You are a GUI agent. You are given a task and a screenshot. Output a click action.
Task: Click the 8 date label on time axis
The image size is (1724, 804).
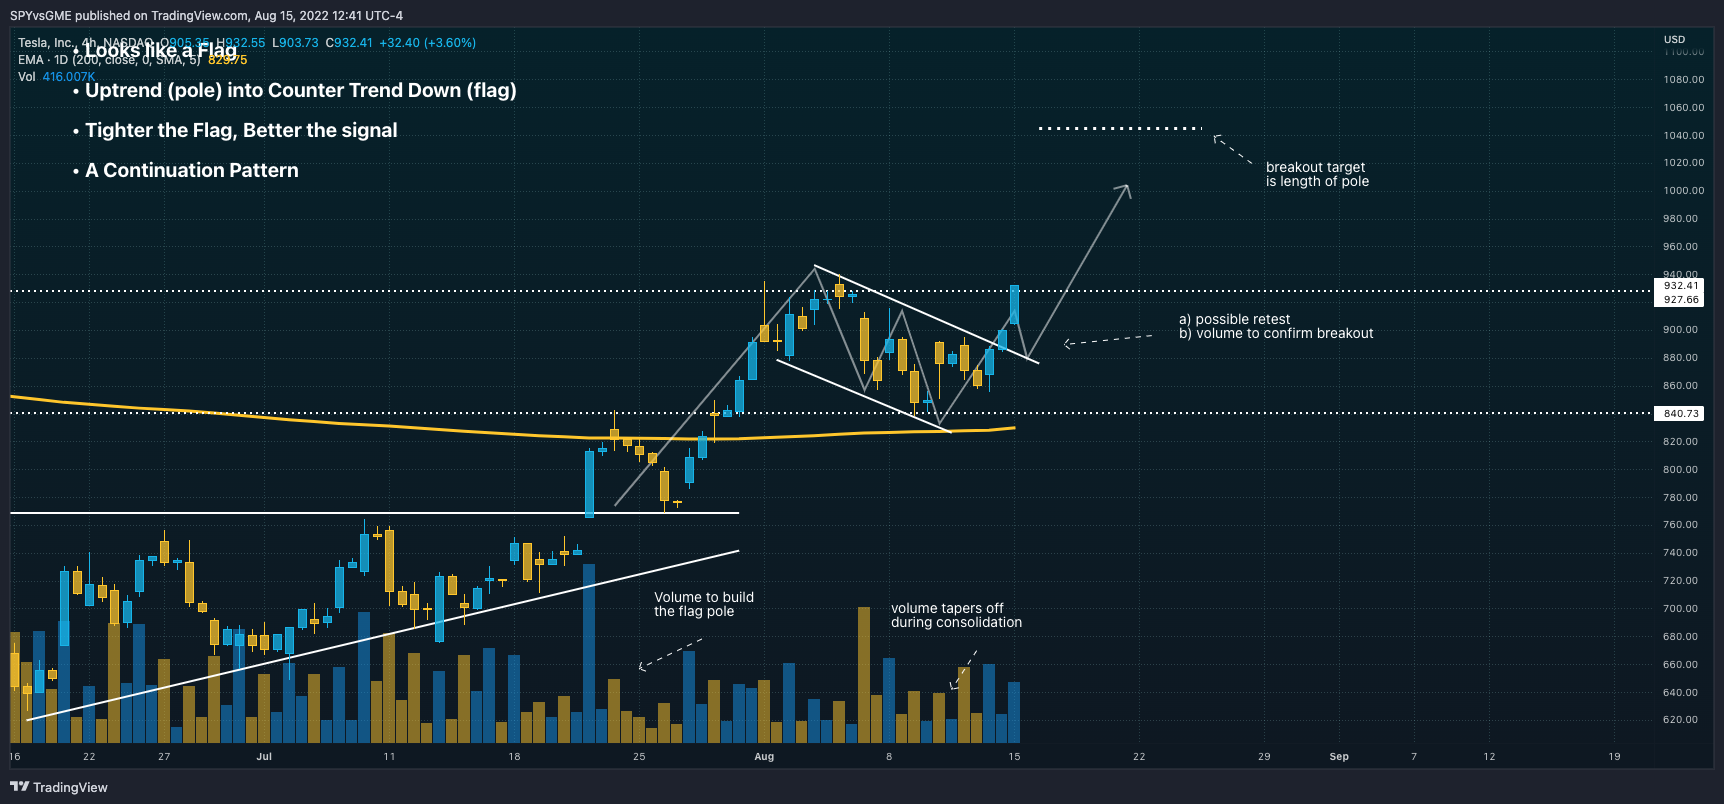889,756
